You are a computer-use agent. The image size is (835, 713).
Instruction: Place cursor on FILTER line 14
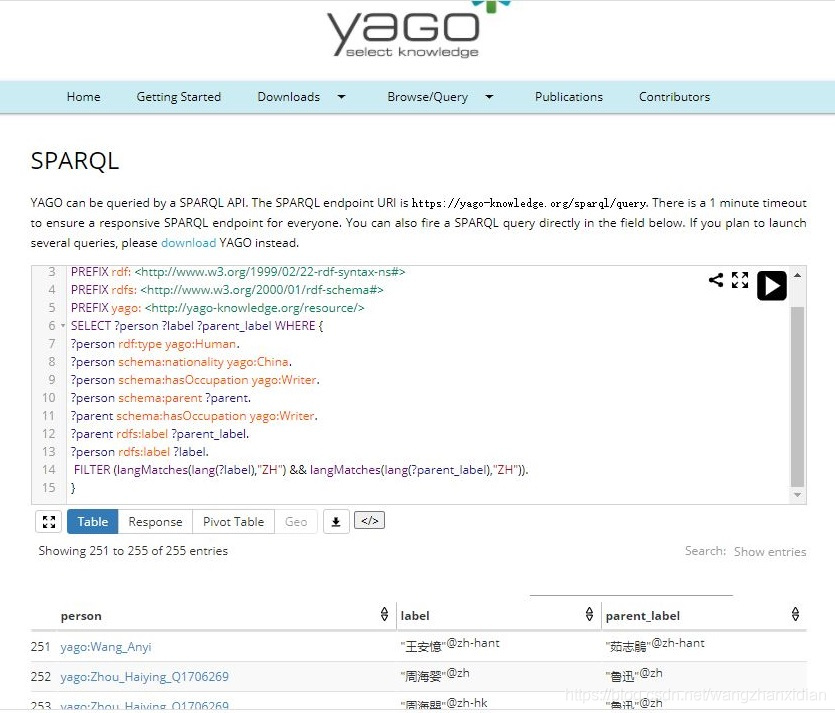(x=301, y=470)
